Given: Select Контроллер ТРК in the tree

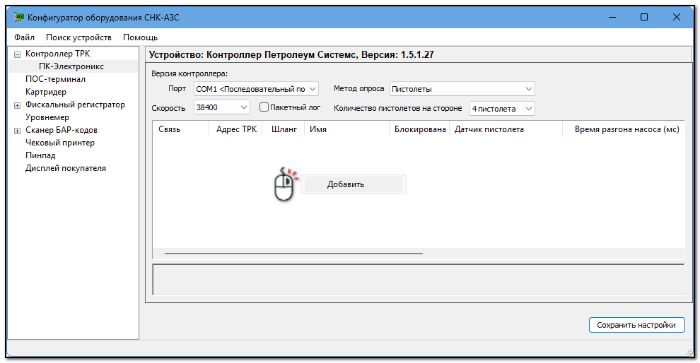Looking at the screenshot, I should (x=58, y=54).
